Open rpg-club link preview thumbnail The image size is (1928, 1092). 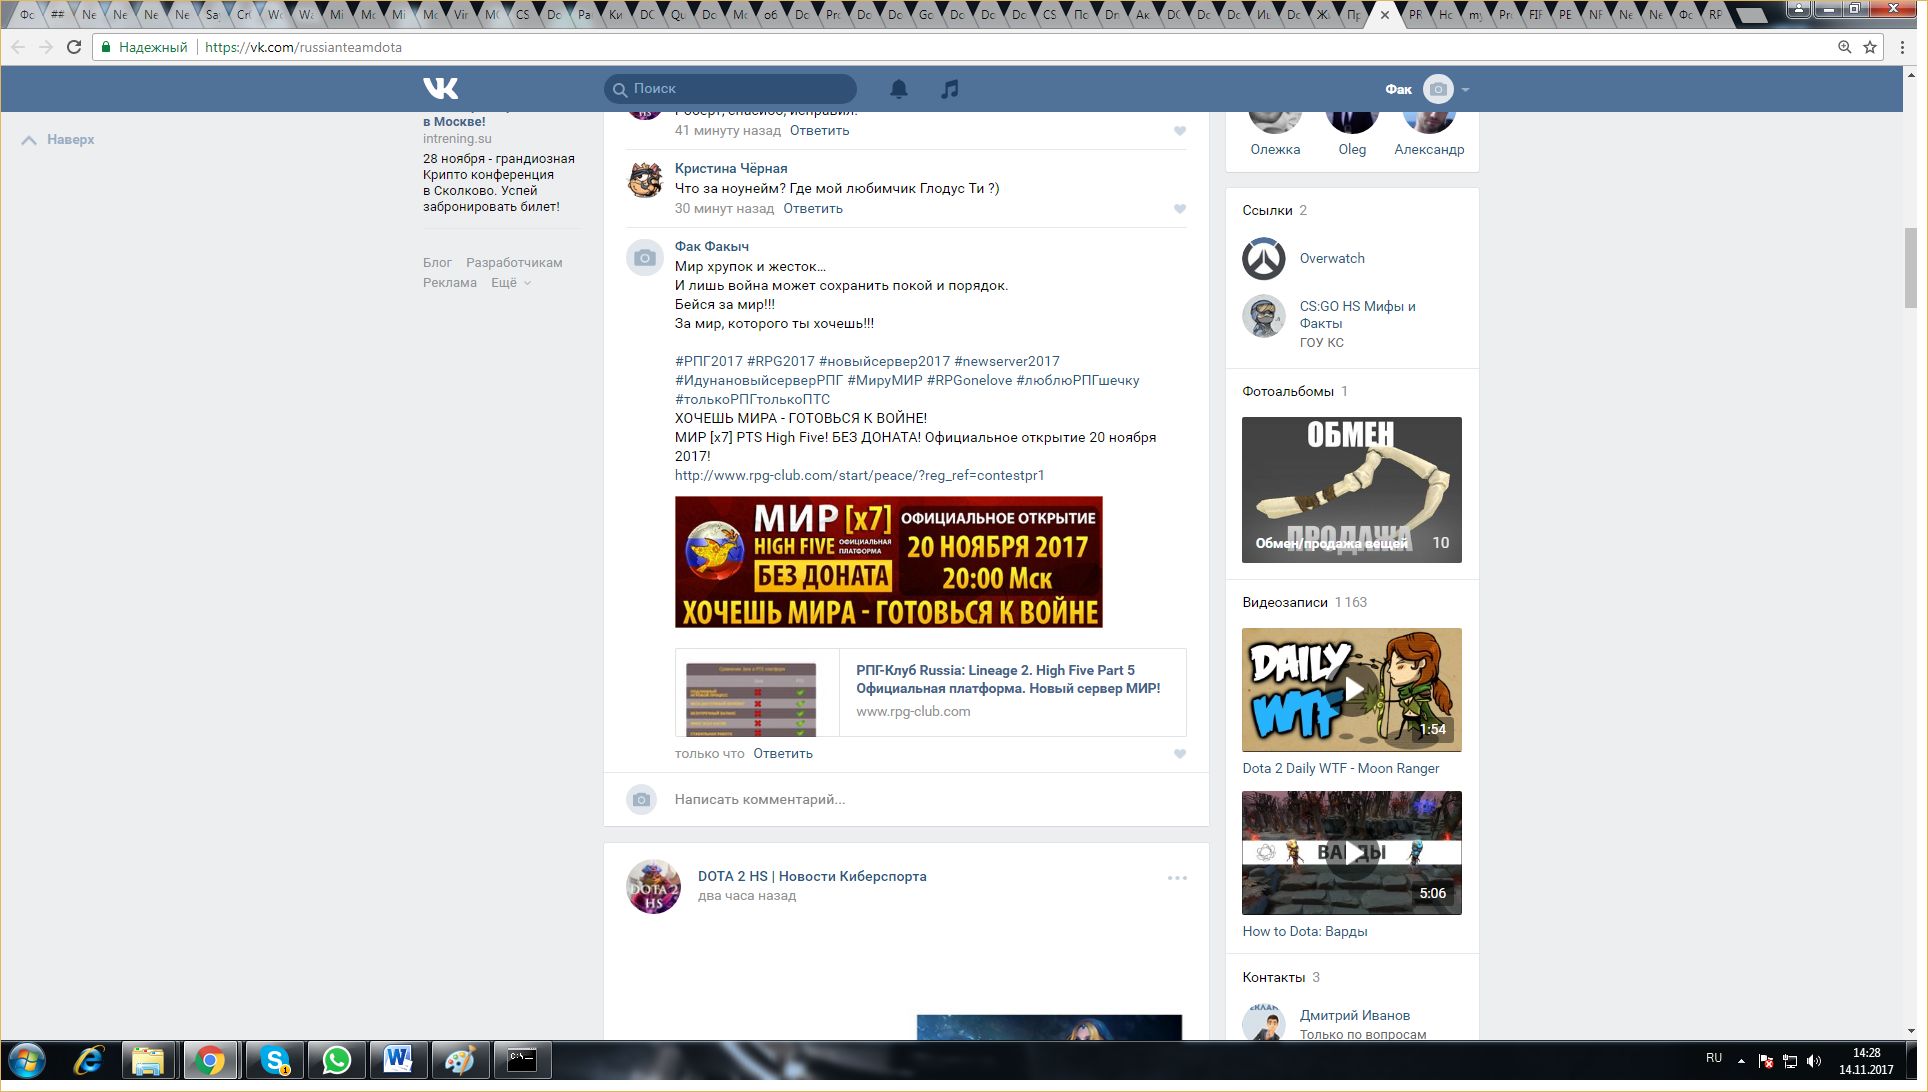[751, 698]
